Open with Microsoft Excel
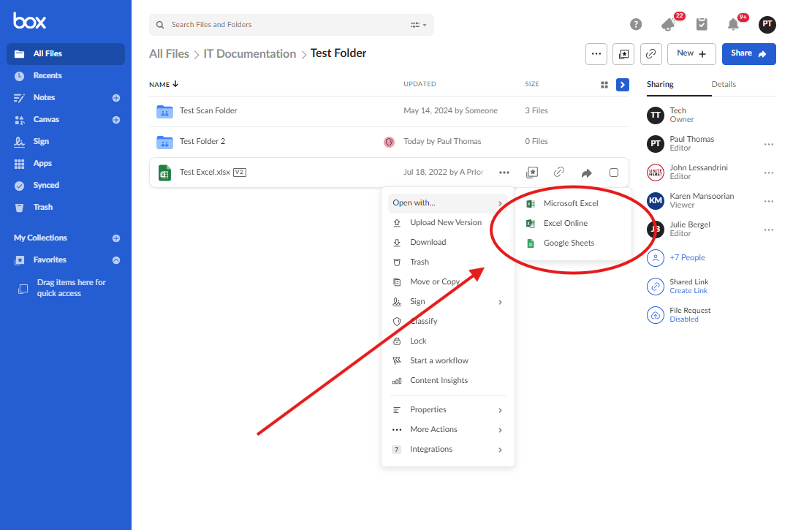This screenshot has width=794, height=530. tap(573, 203)
